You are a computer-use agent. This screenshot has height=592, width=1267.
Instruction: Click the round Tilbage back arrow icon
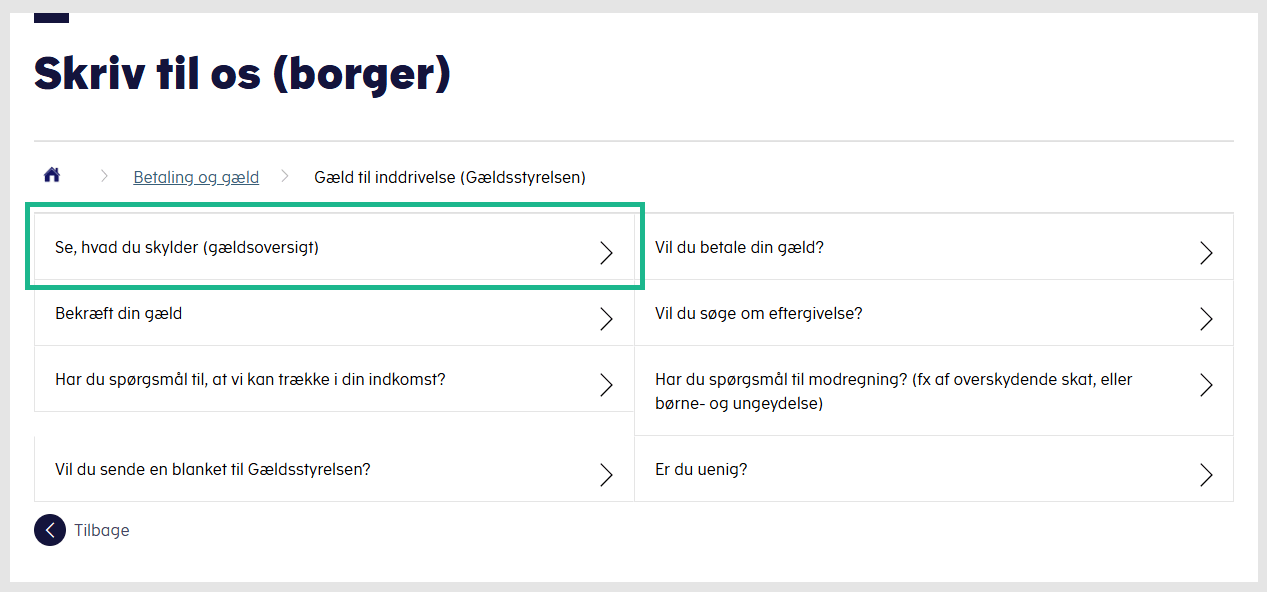pyautogui.click(x=50, y=530)
